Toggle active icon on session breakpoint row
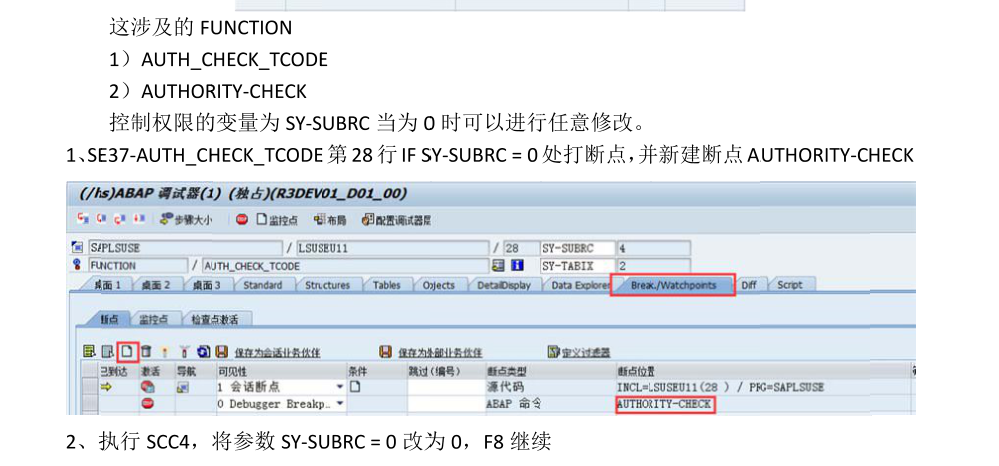Screen dimensions: 999x466 tap(147, 388)
